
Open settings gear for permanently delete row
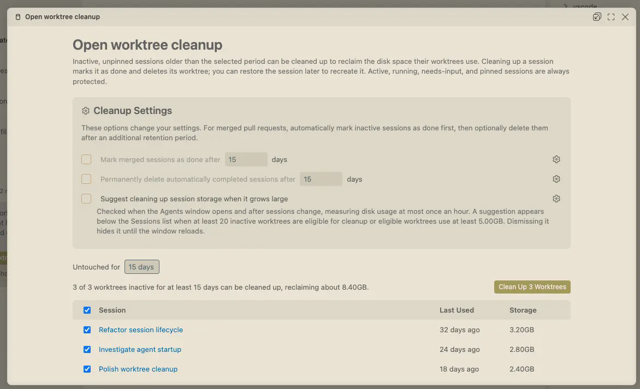point(556,179)
